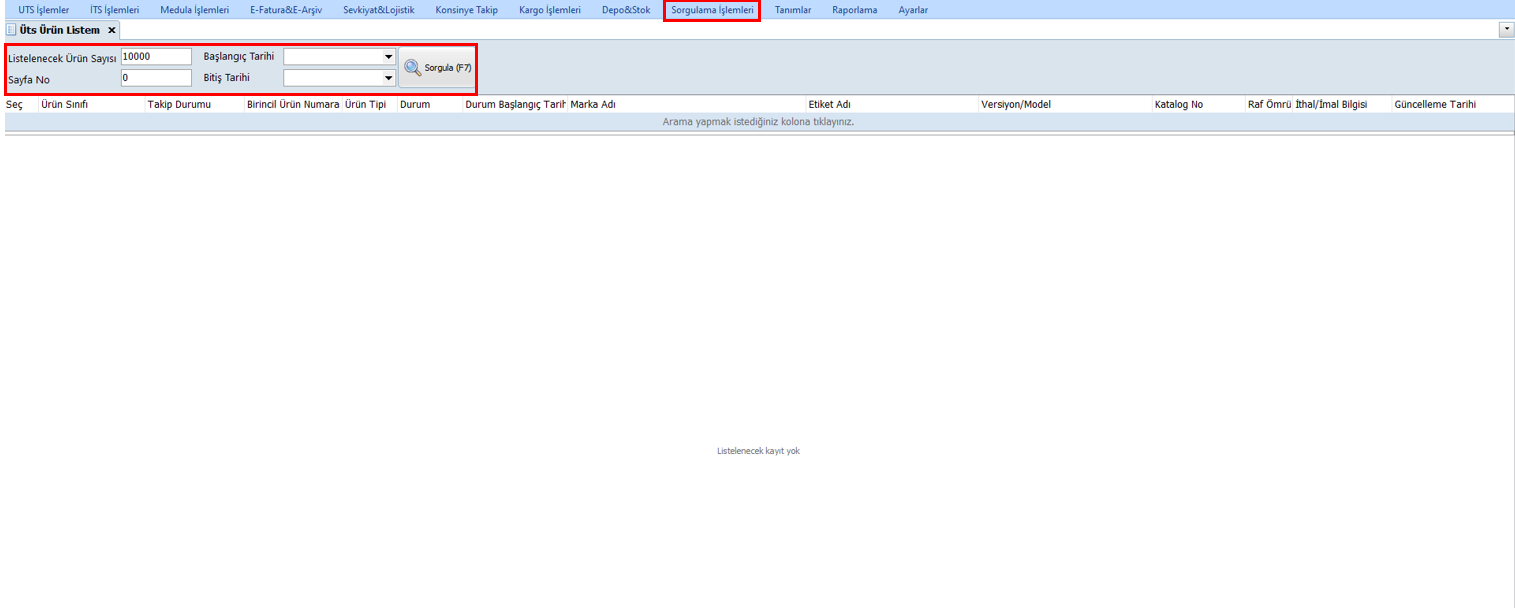Open the Raporlama menu

pyautogui.click(x=854, y=10)
